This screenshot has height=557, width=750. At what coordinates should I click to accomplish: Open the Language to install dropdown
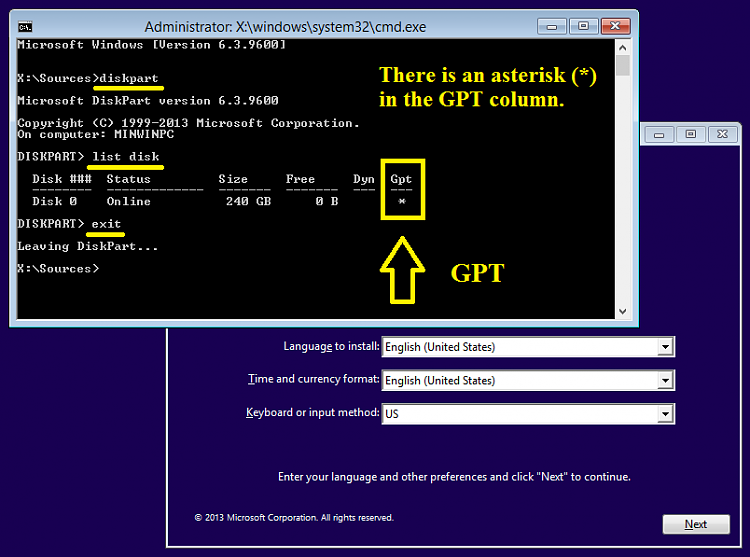[x=665, y=347]
